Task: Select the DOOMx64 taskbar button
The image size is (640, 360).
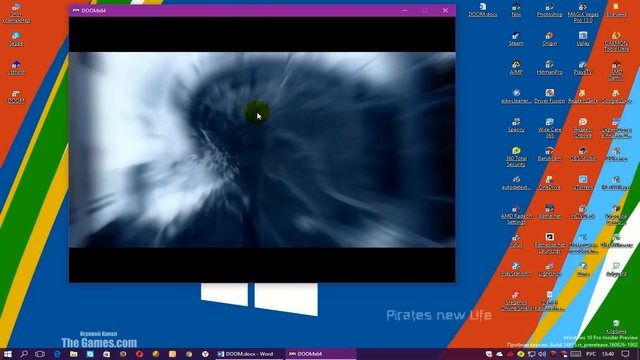Action: (320, 354)
